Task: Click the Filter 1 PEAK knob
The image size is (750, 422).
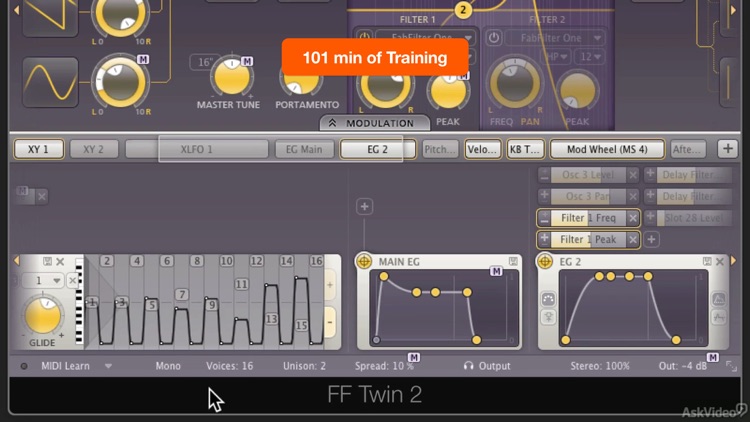Action: pos(448,91)
